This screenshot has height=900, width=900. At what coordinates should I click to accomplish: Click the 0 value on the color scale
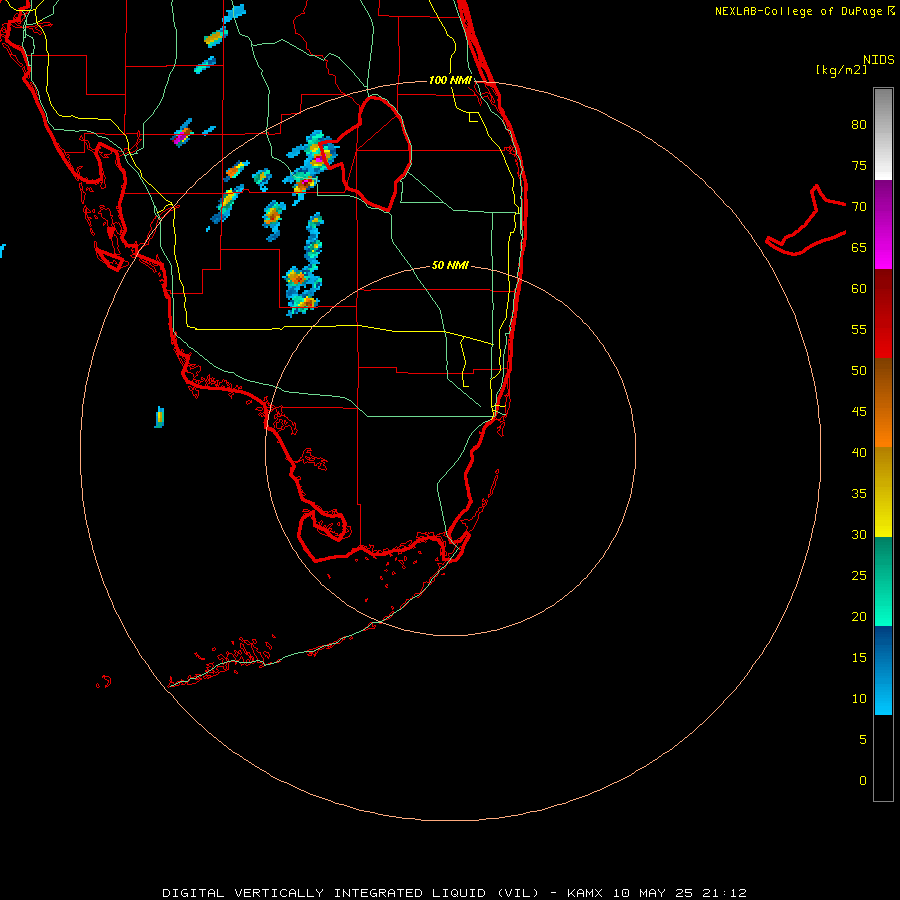pyautogui.click(x=863, y=781)
